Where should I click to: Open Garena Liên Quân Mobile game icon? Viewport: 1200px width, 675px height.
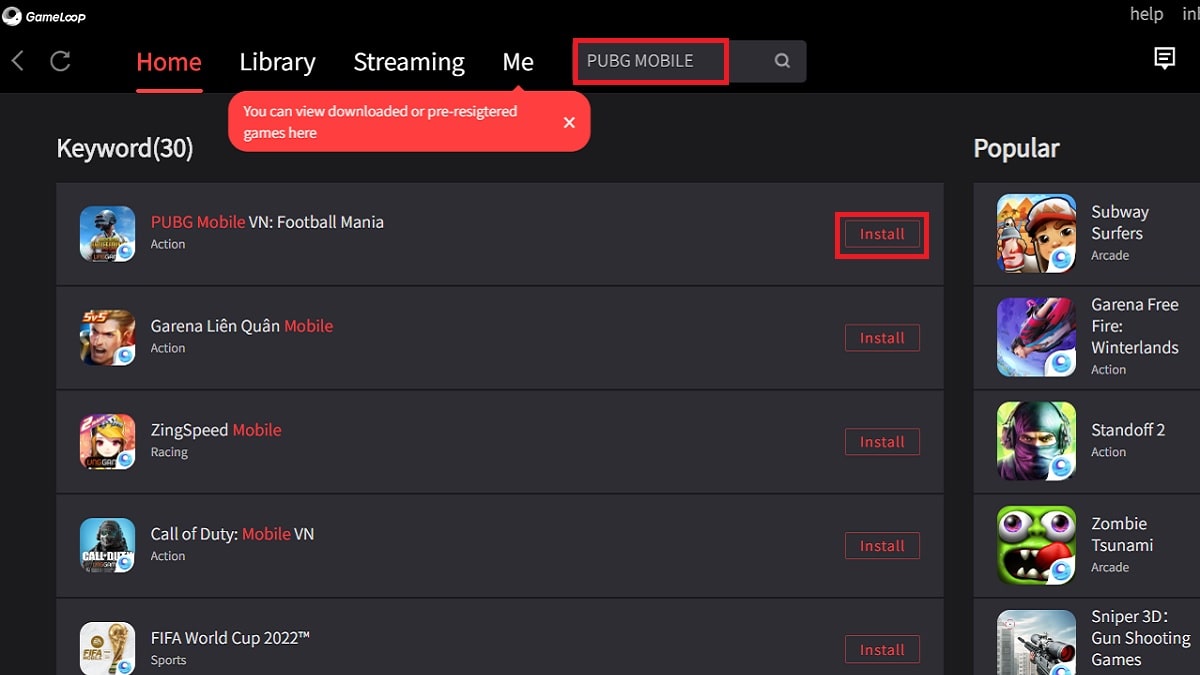107,338
